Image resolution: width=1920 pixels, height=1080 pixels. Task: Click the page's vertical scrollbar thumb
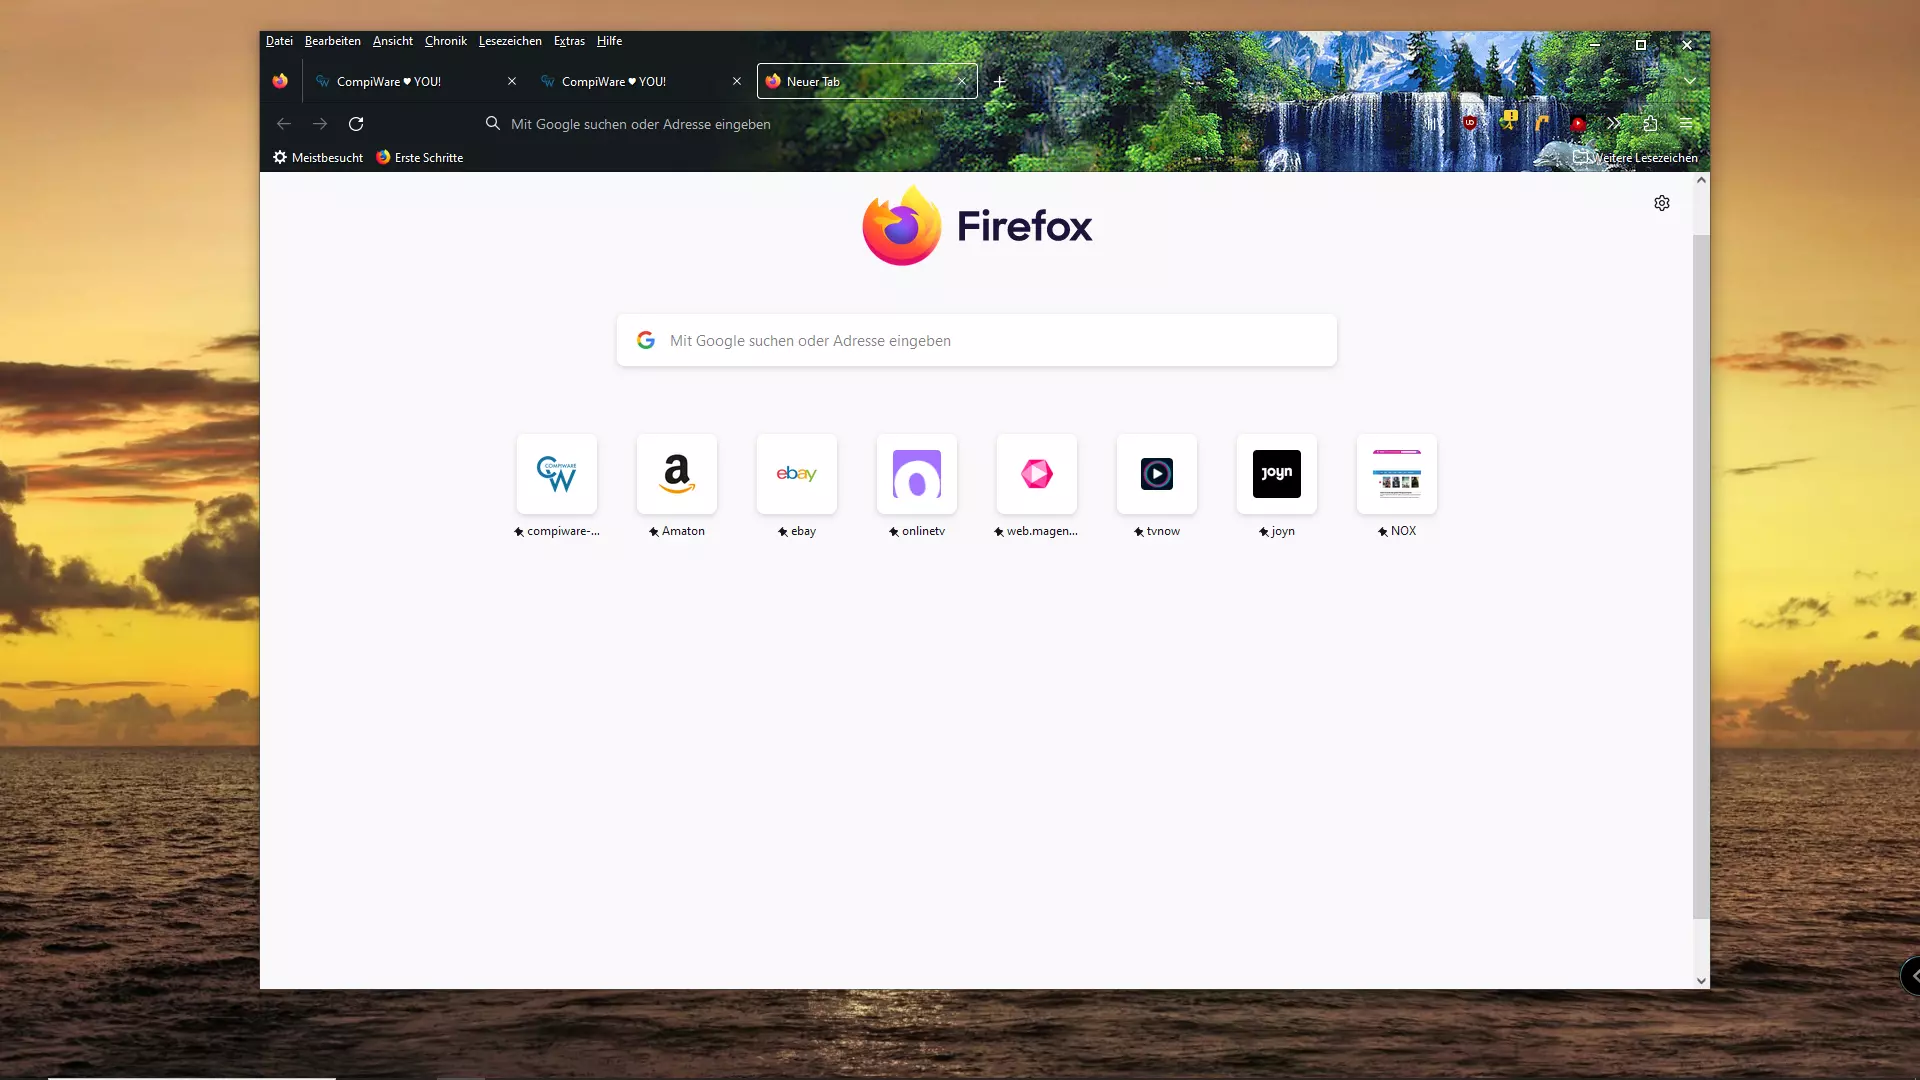click(x=1701, y=577)
